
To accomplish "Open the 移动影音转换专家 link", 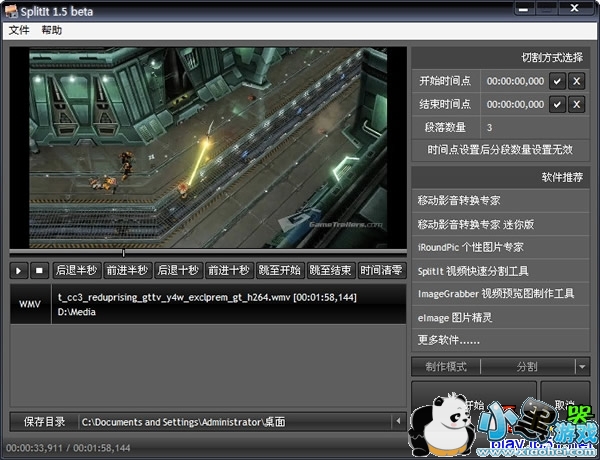I will point(501,201).
